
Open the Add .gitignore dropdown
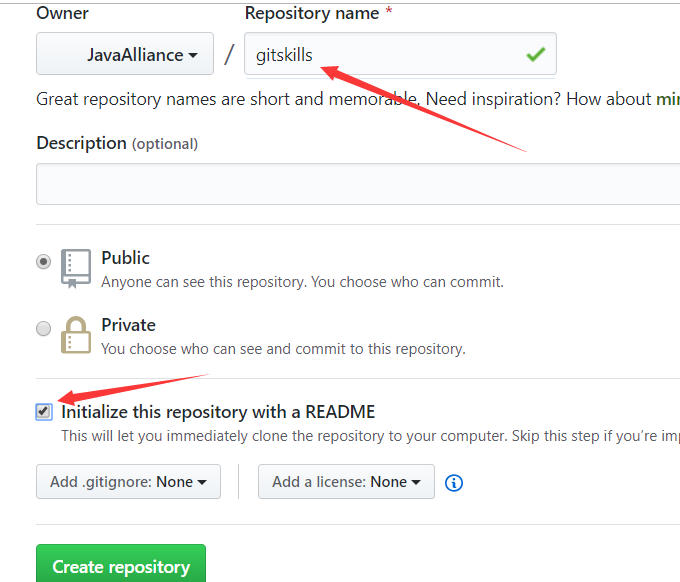pos(128,482)
